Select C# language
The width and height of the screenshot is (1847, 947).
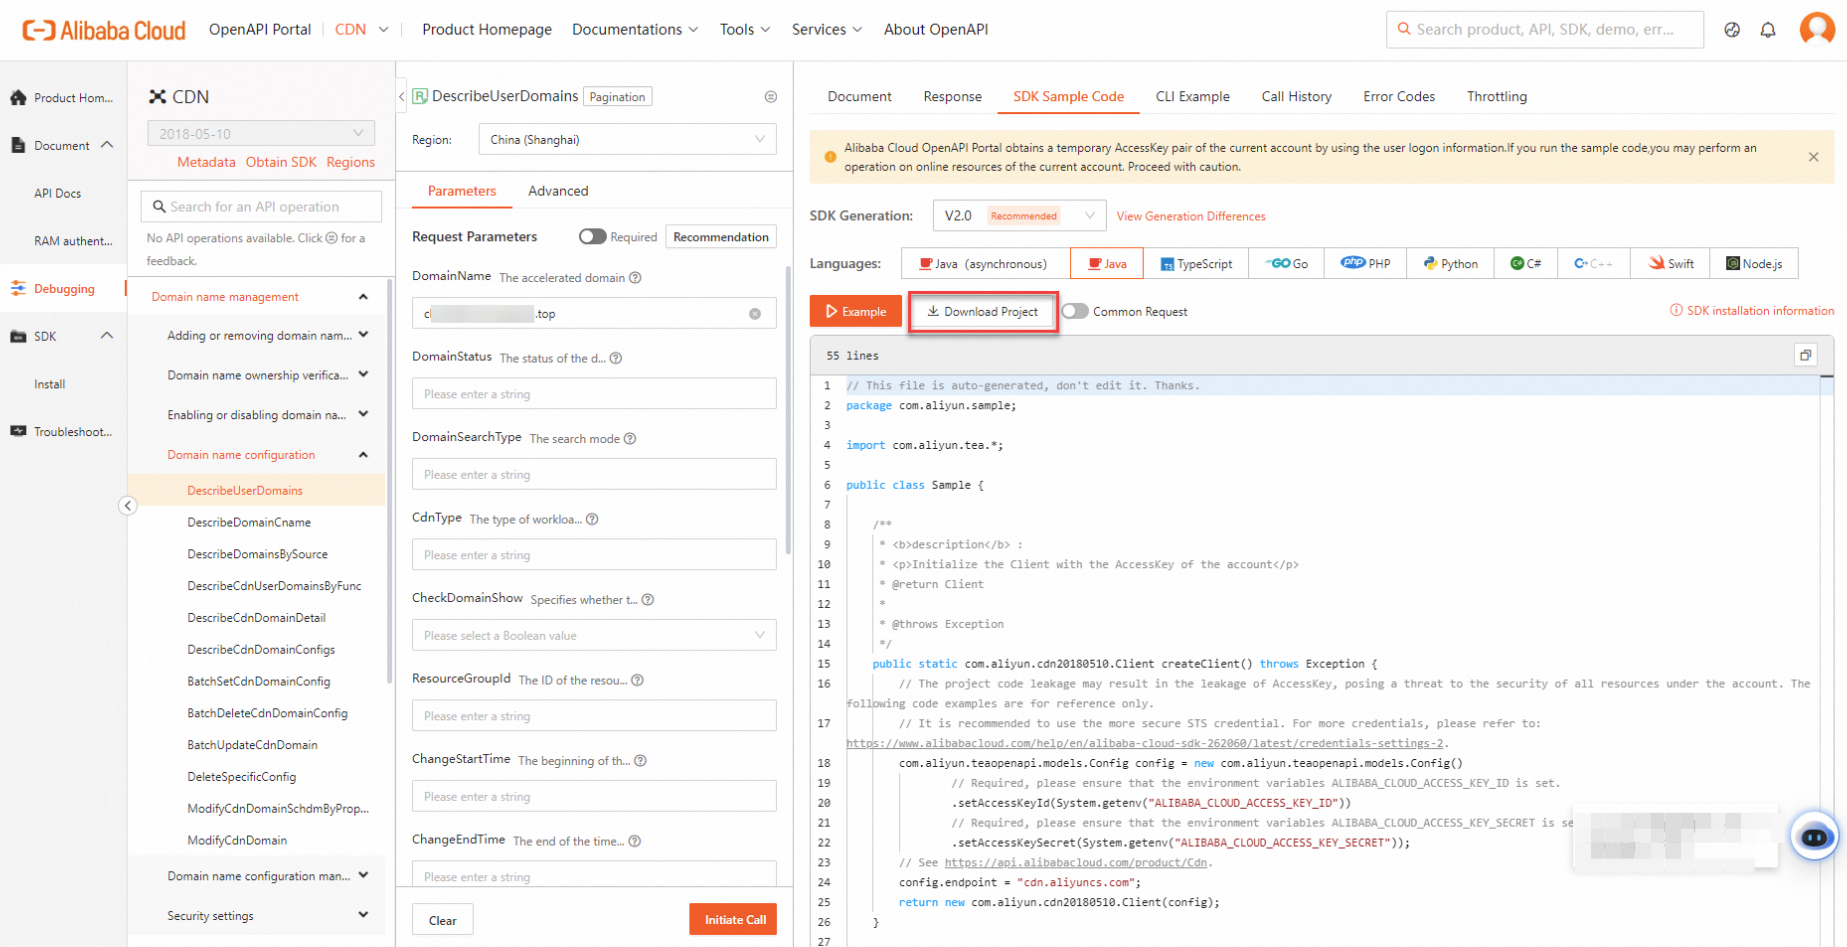click(x=1525, y=264)
